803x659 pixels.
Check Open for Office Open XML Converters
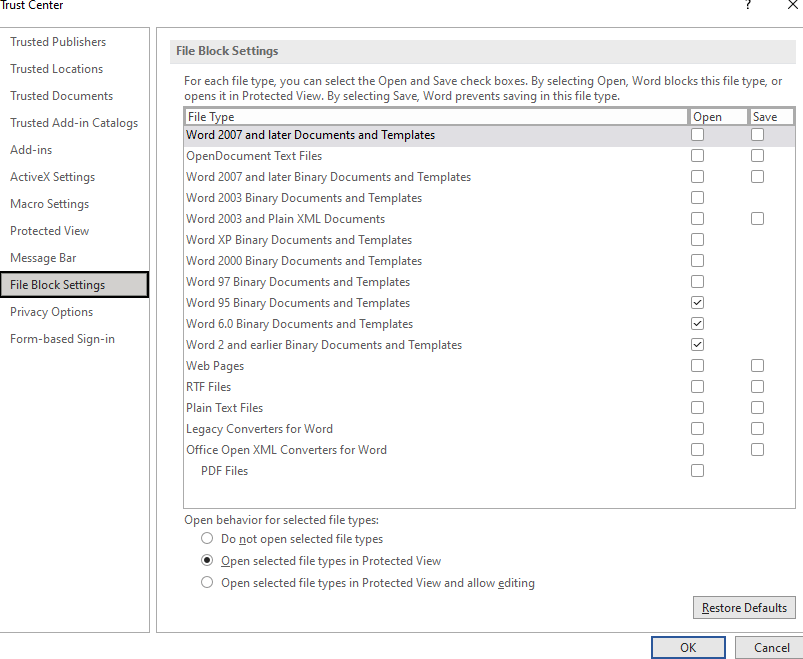697,450
